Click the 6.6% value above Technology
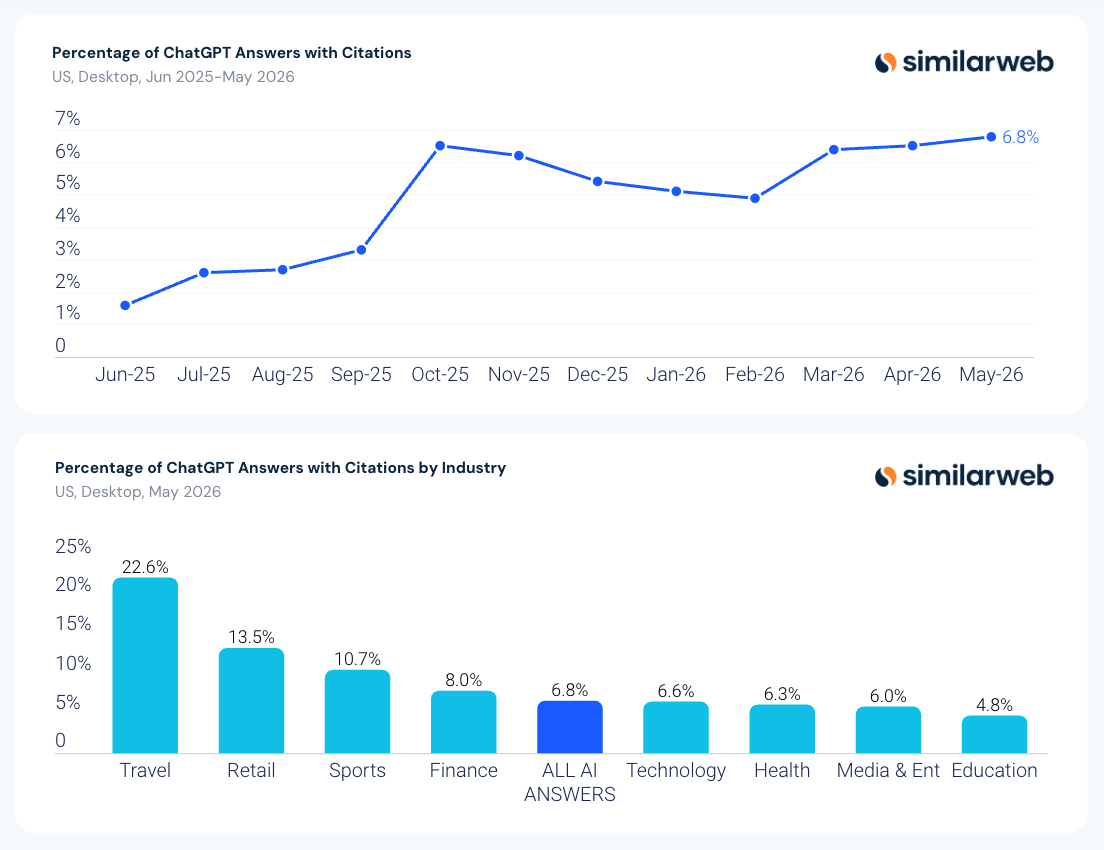 (x=676, y=691)
